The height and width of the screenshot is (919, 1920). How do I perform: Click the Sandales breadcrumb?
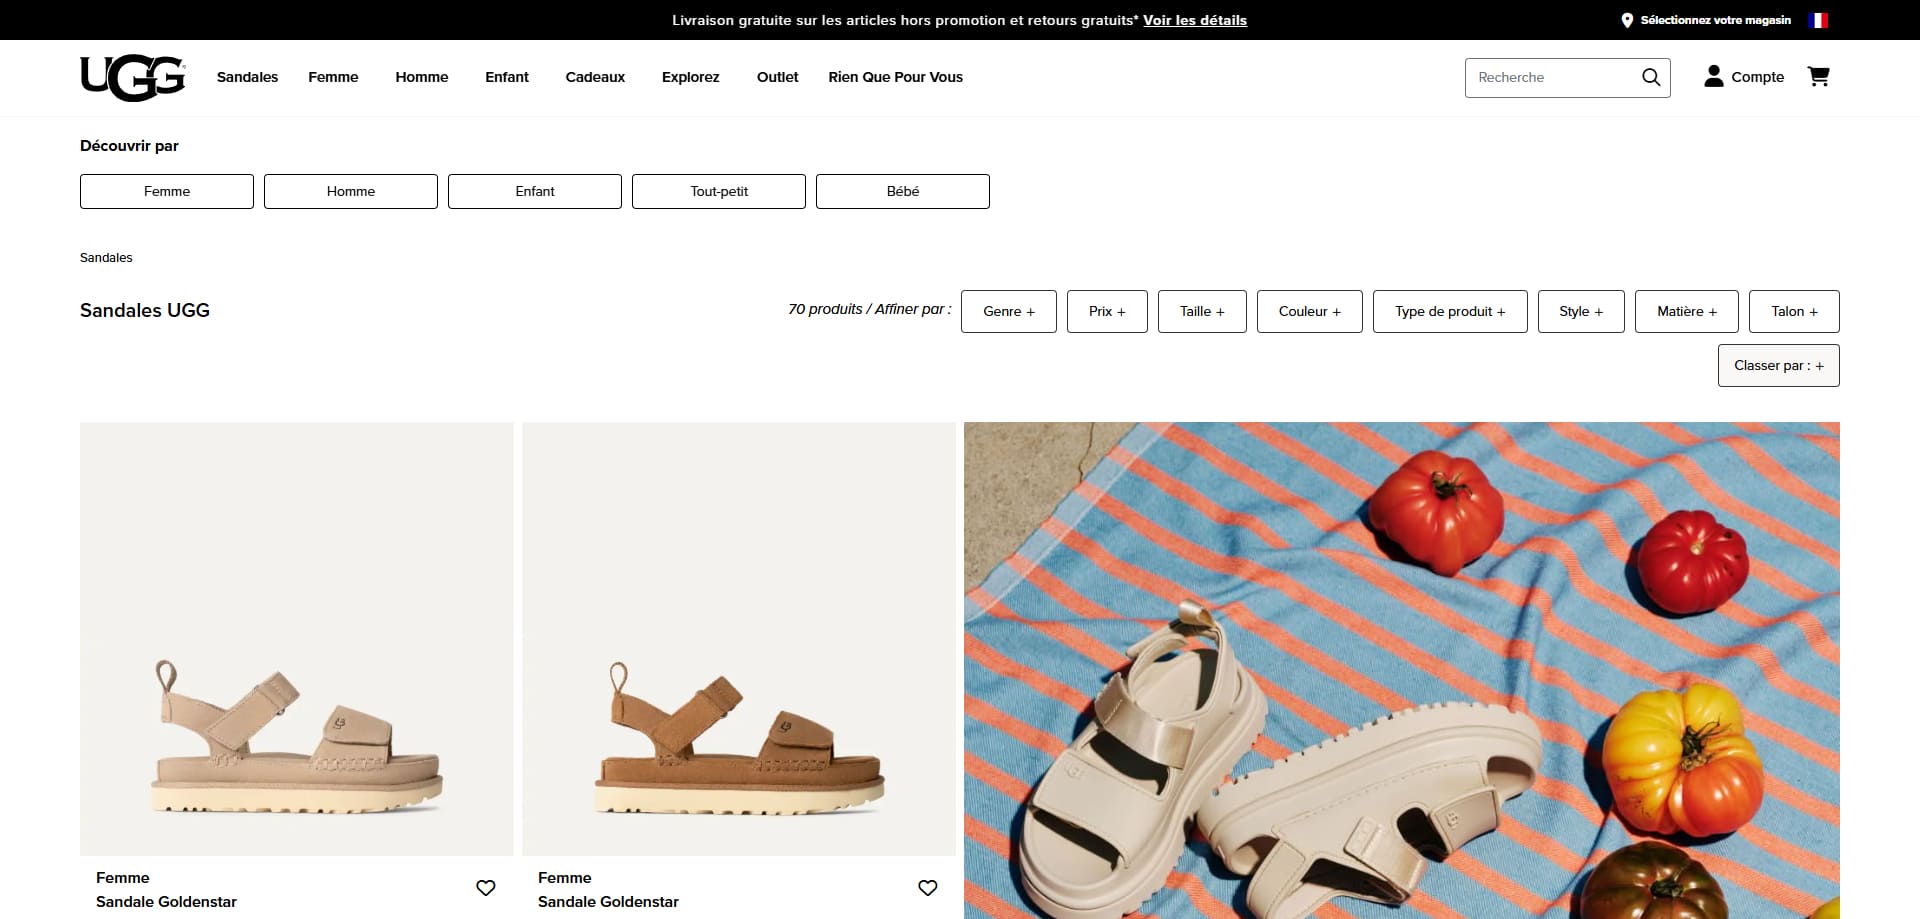click(x=106, y=258)
